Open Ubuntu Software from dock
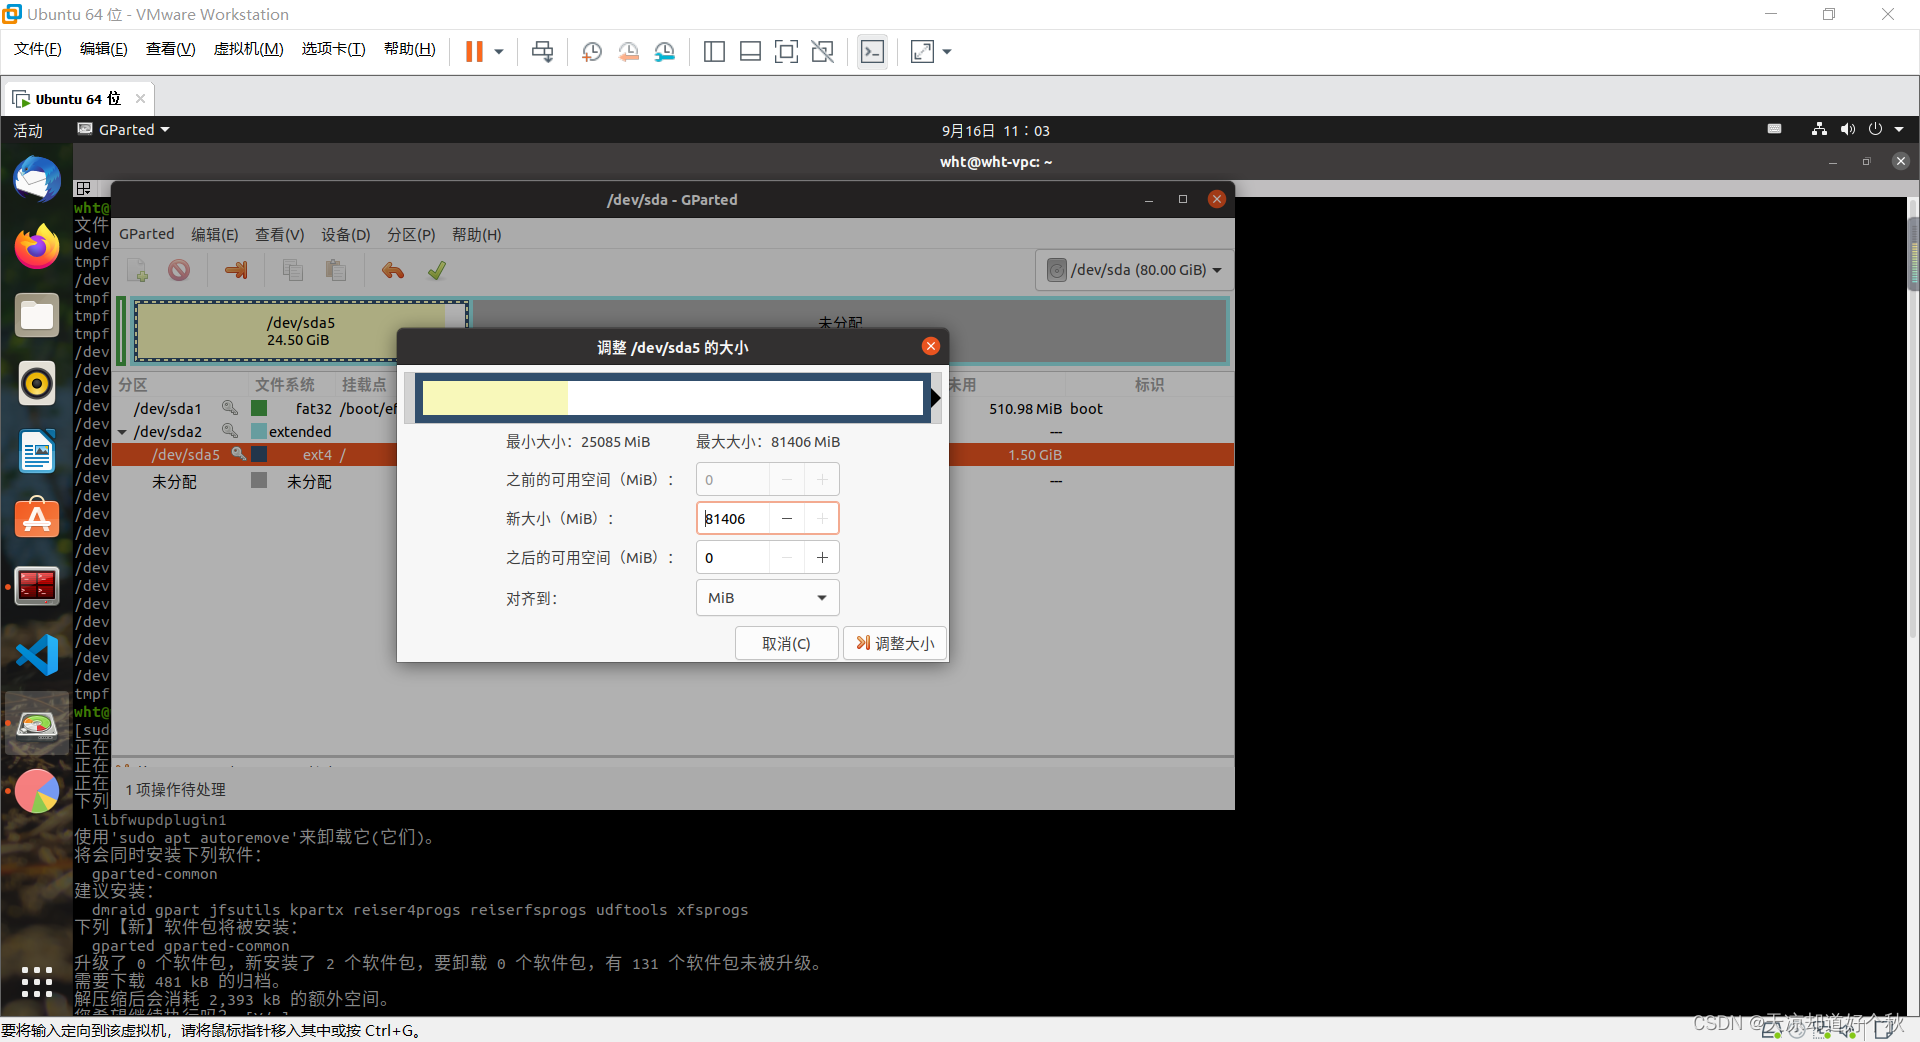The height and width of the screenshot is (1042, 1920). pyautogui.click(x=37, y=518)
